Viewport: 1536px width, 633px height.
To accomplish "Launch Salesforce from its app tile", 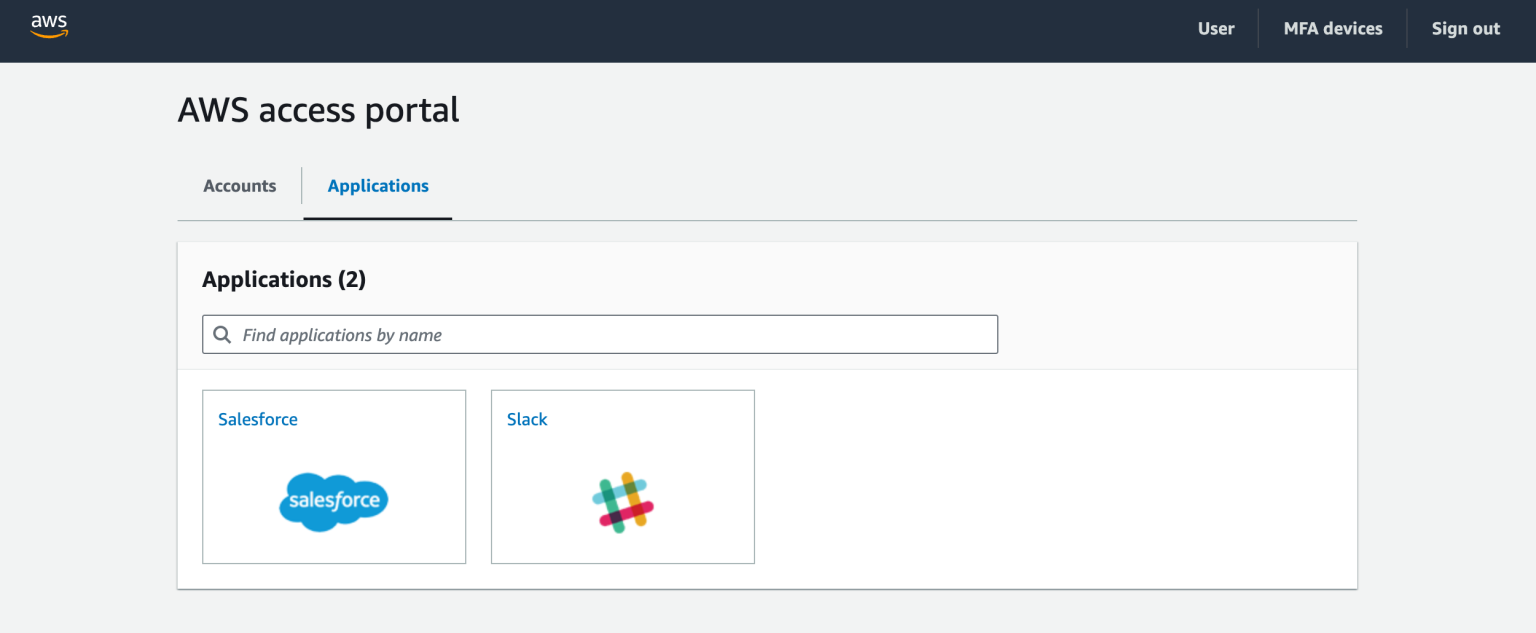I will pos(333,477).
